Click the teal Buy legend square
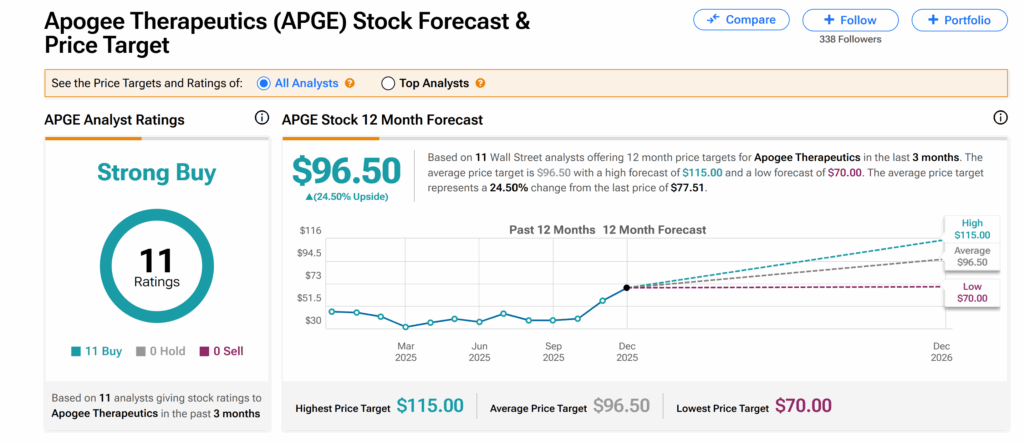1024x444 pixels. click(x=76, y=351)
